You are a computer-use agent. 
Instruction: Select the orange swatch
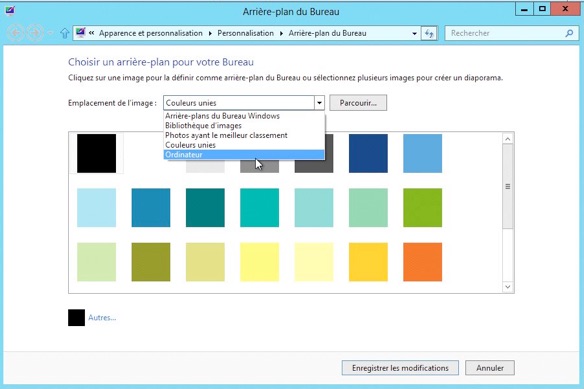pyautogui.click(x=423, y=262)
